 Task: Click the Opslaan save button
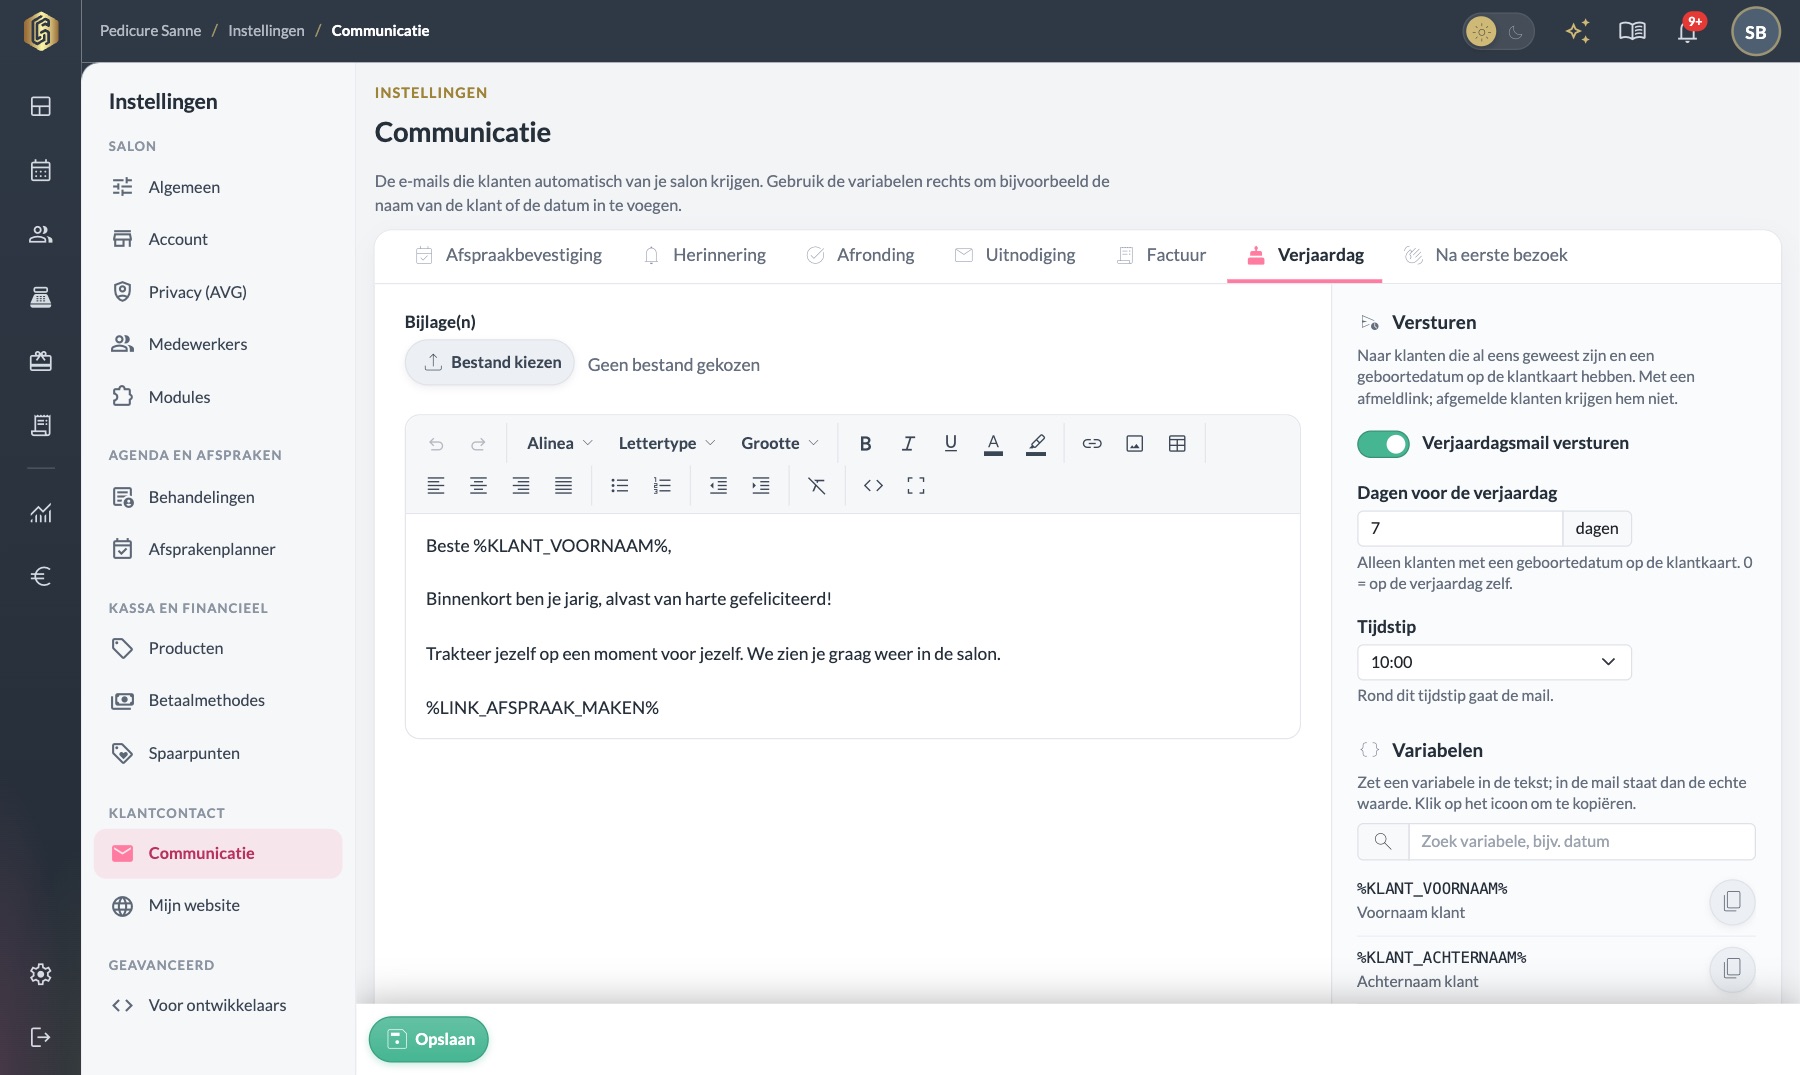pyautogui.click(x=429, y=1039)
